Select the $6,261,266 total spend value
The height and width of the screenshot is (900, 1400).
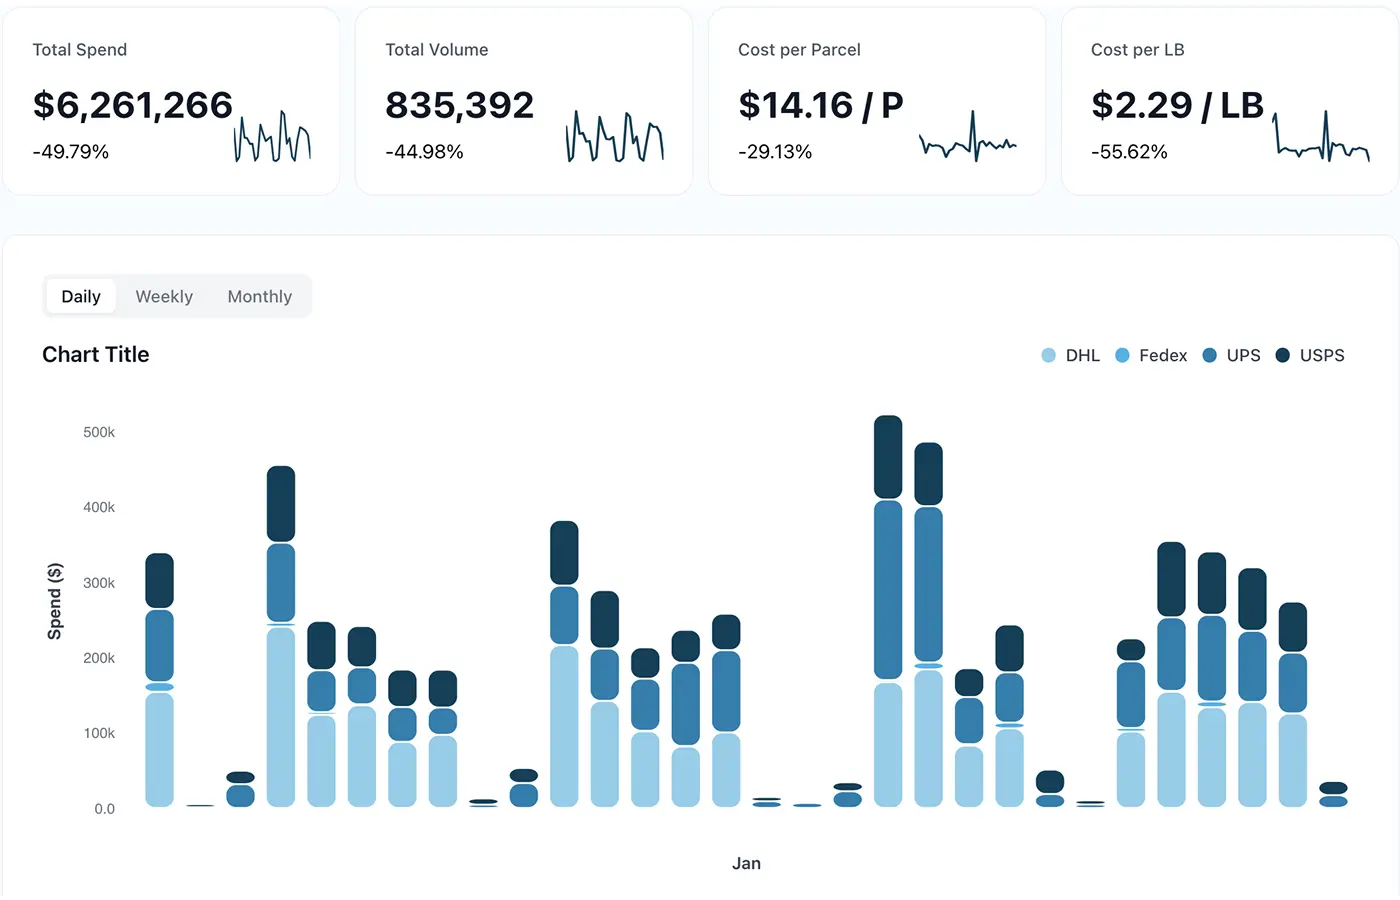[x=133, y=105]
